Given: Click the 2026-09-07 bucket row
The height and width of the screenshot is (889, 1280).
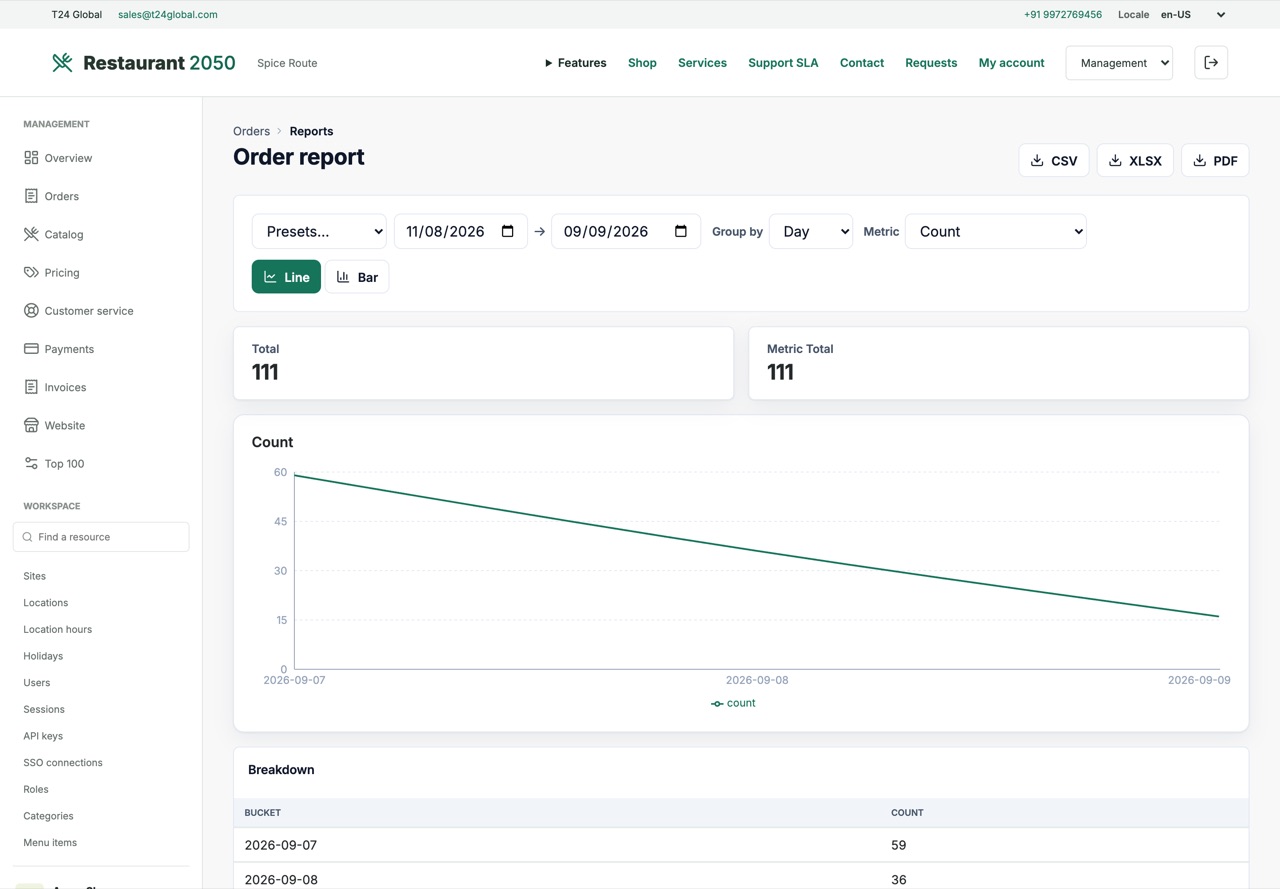Looking at the screenshot, I should click(x=741, y=845).
